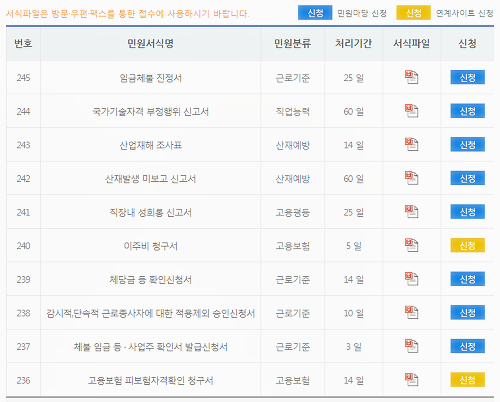
Task: Select the 번호 column header
Action: 23,43
